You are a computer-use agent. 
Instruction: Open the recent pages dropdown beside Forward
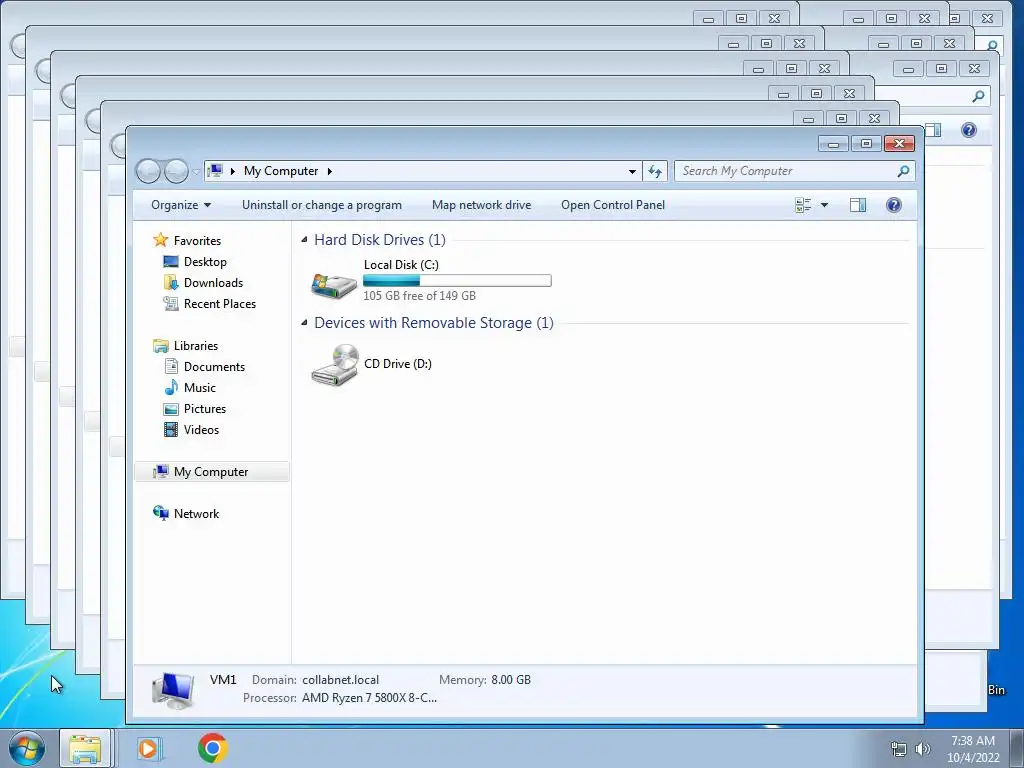tap(195, 172)
